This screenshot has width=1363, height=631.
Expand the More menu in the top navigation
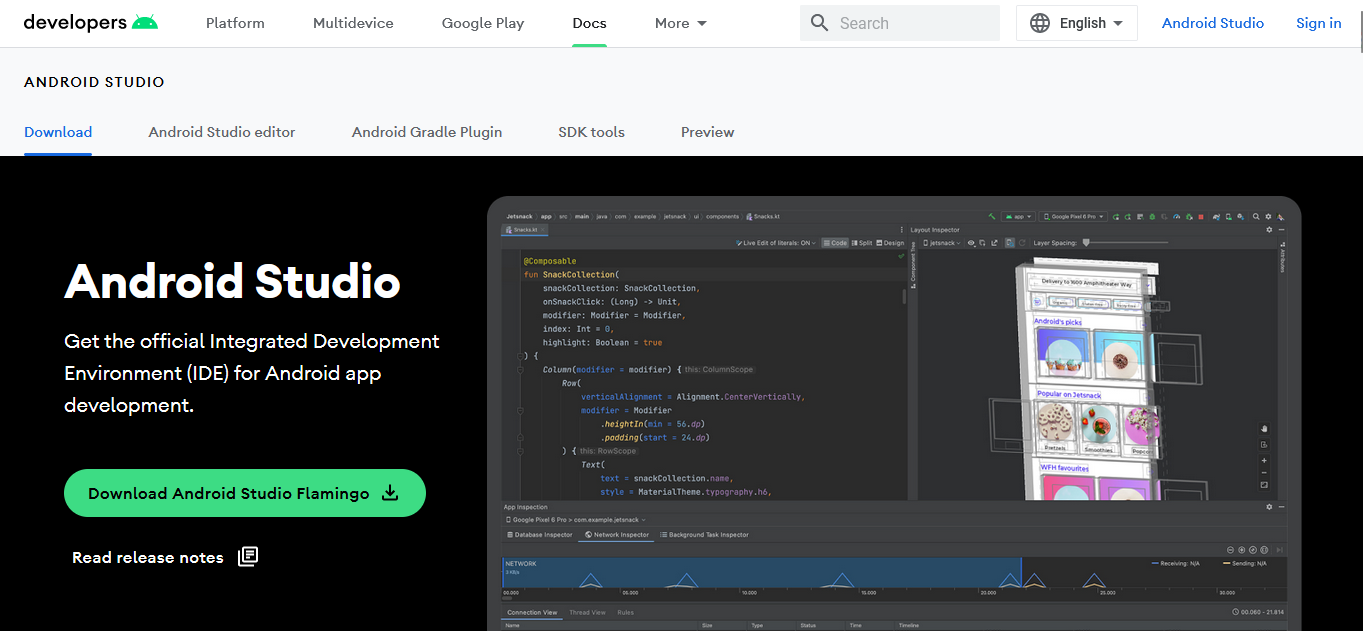point(681,23)
